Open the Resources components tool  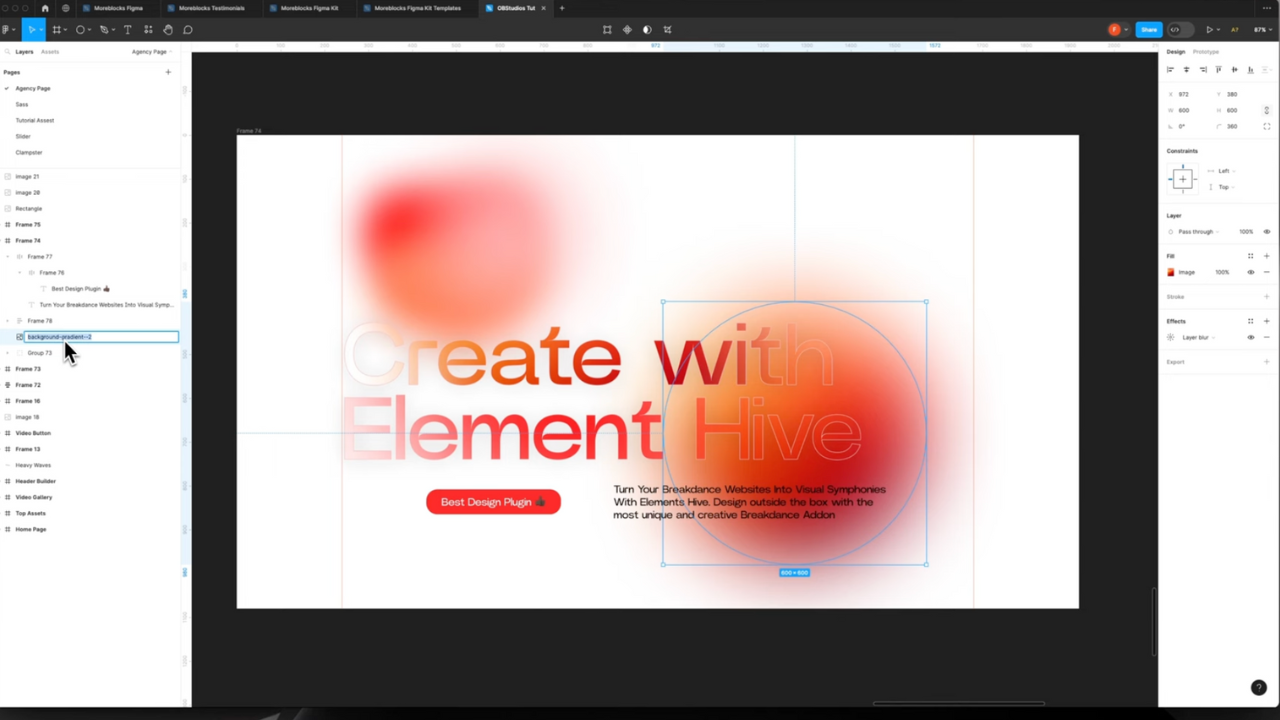coord(148,30)
